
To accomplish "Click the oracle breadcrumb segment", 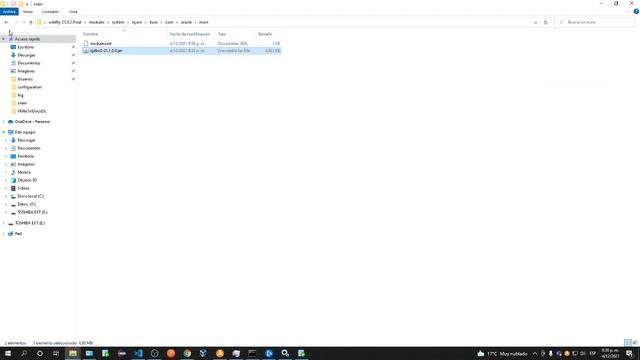I will tap(186, 22).
